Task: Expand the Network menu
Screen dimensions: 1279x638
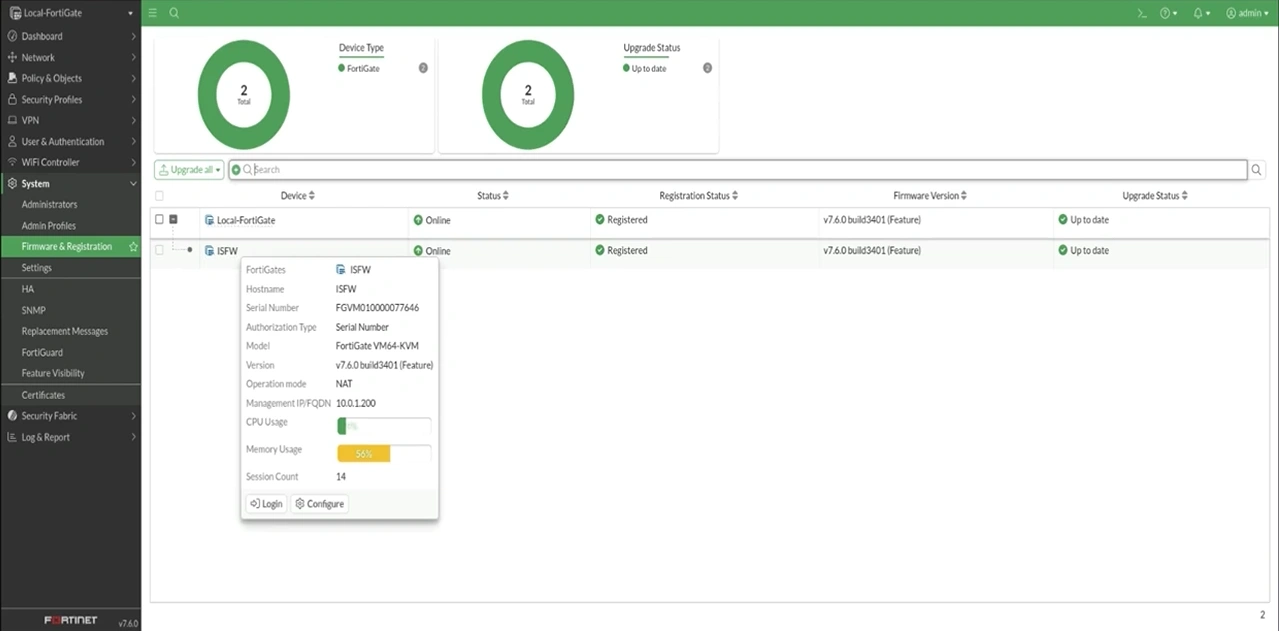Action: 70,58
